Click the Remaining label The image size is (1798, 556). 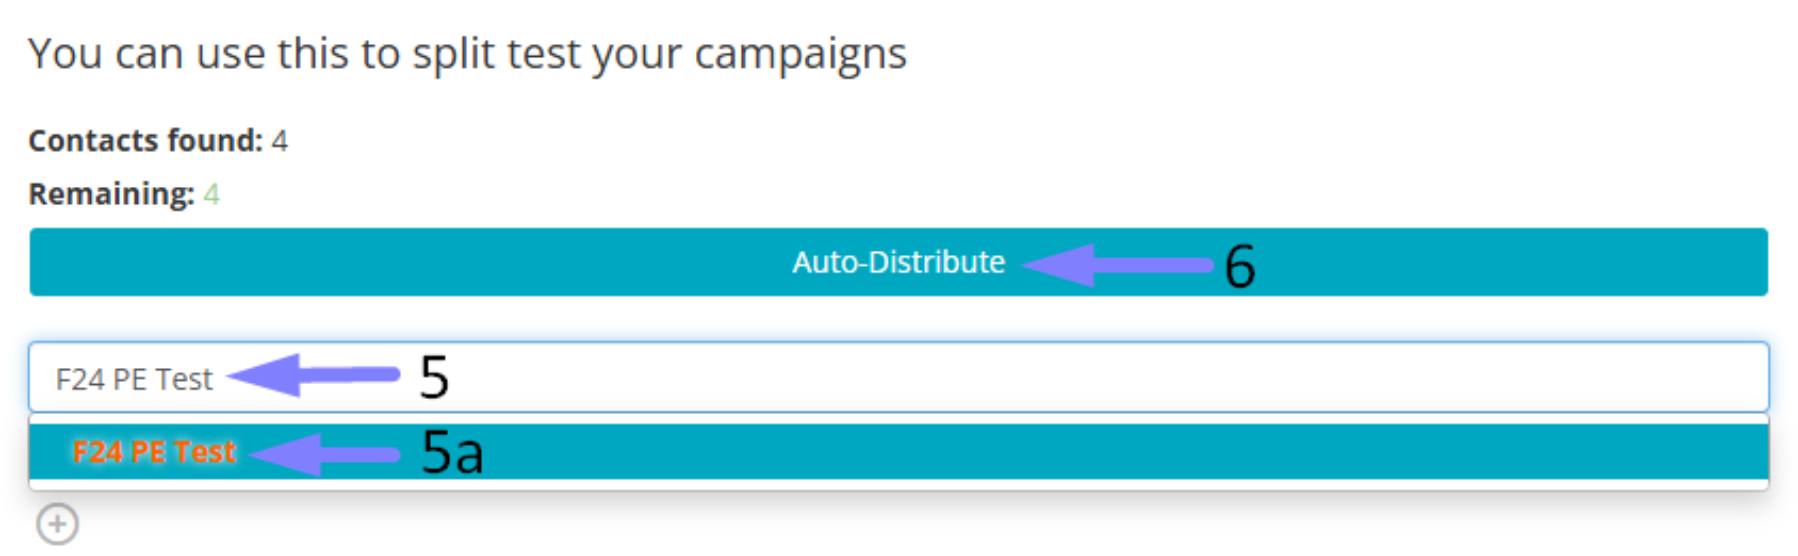pyautogui.click(x=111, y=194)
